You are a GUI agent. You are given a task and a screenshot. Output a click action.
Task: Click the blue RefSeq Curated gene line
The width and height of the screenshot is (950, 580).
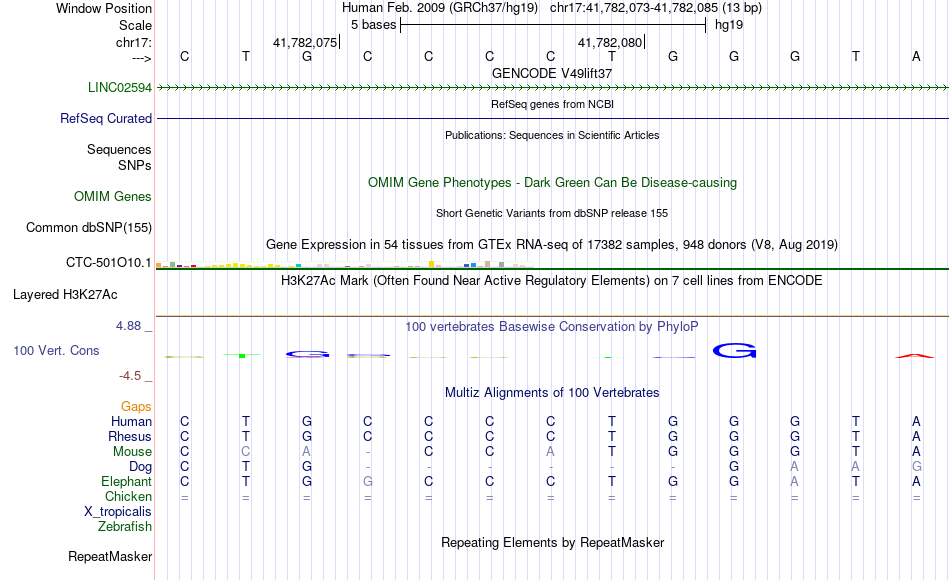click(x=552, y=118)
